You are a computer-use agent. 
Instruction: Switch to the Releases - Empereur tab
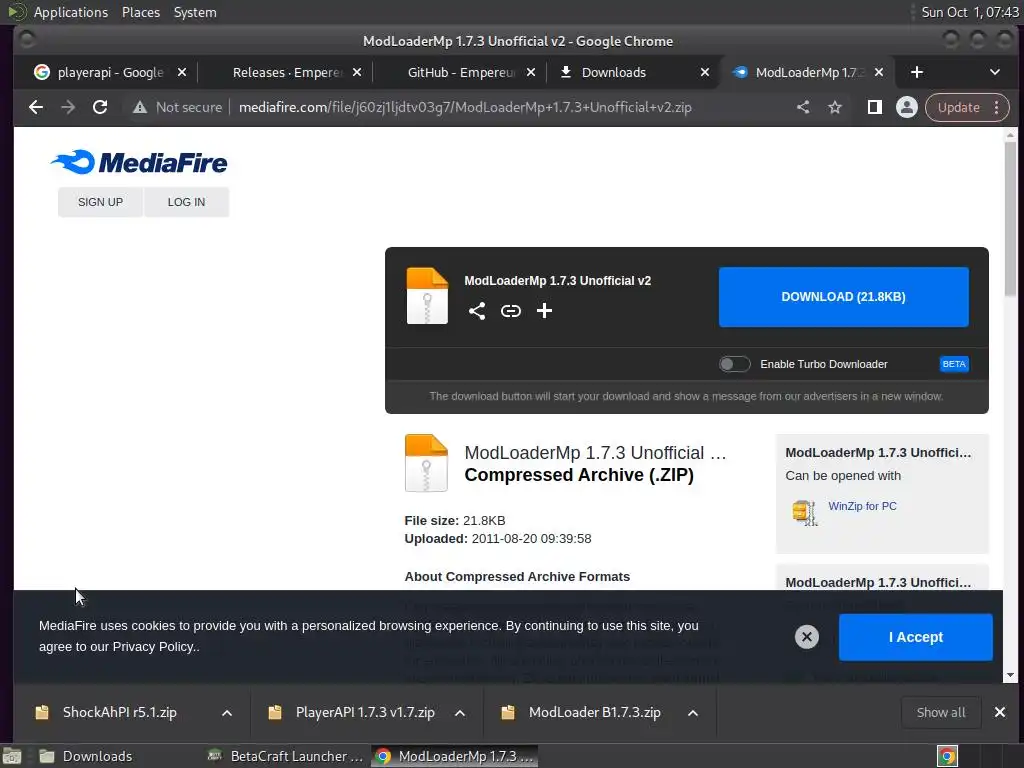[285, 72]
